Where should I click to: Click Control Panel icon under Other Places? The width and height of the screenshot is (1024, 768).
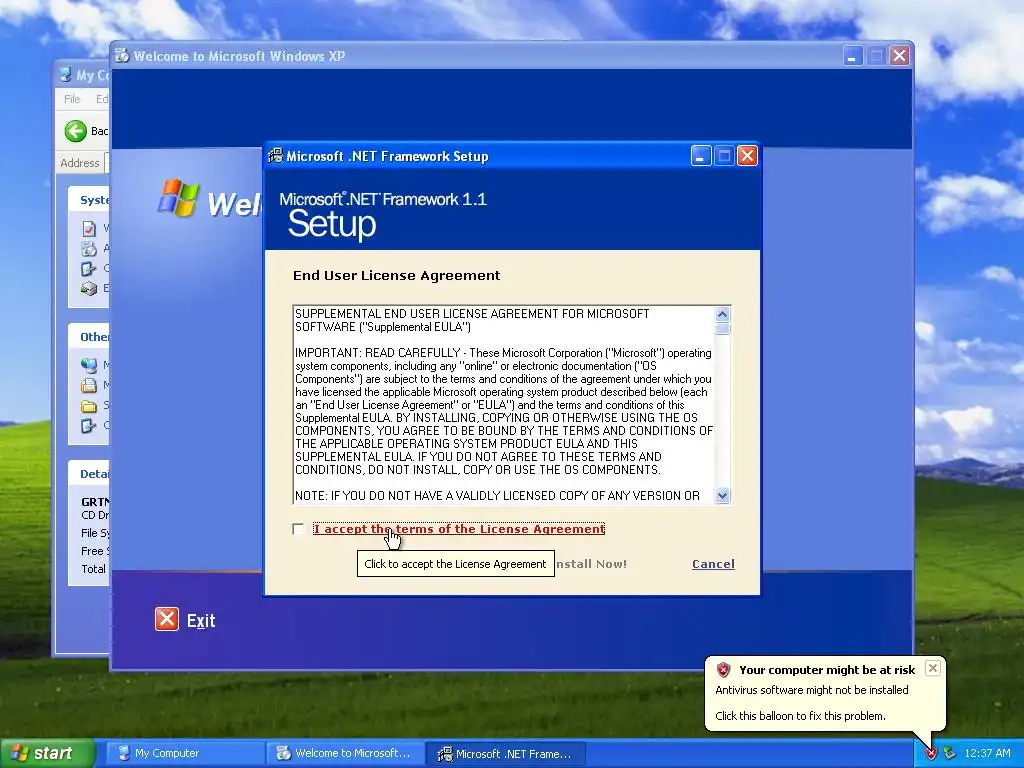(89, 426)
